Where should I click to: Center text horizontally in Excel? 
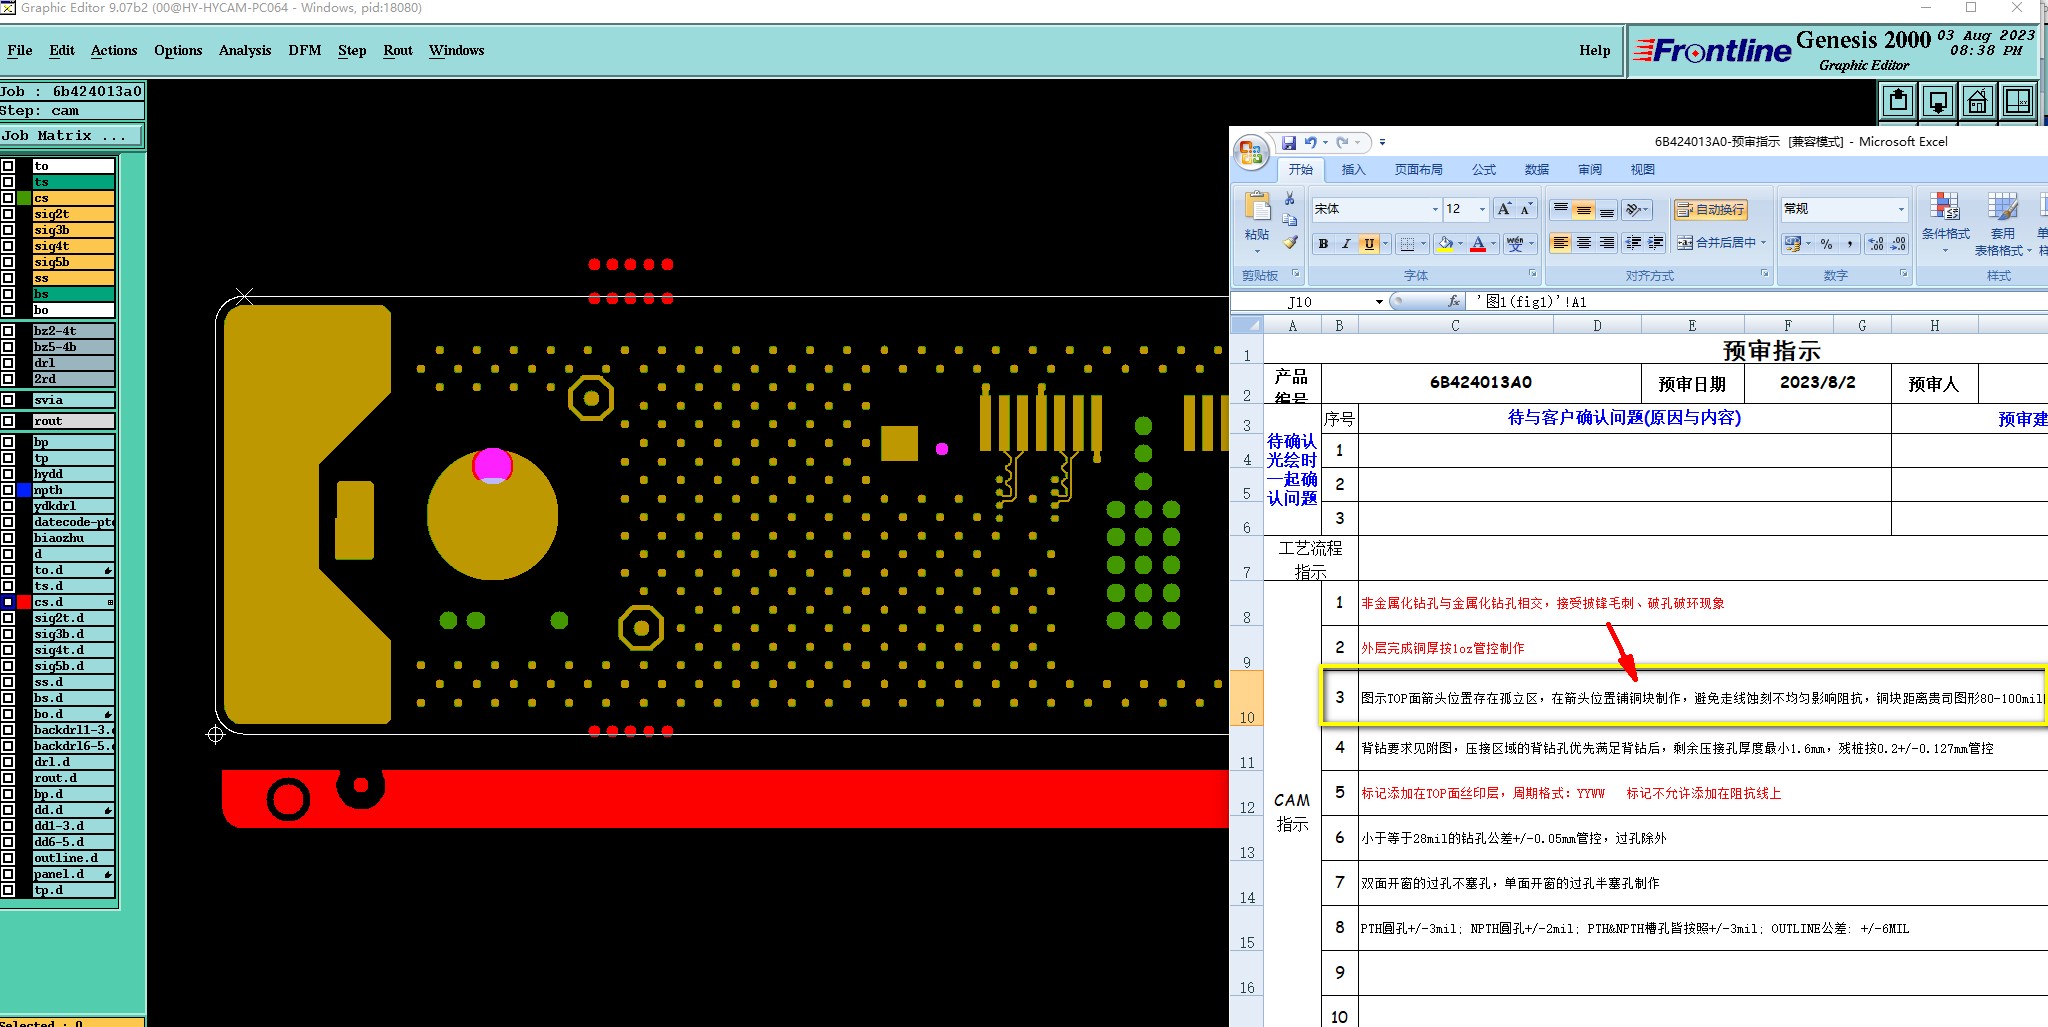point(1583,243)
